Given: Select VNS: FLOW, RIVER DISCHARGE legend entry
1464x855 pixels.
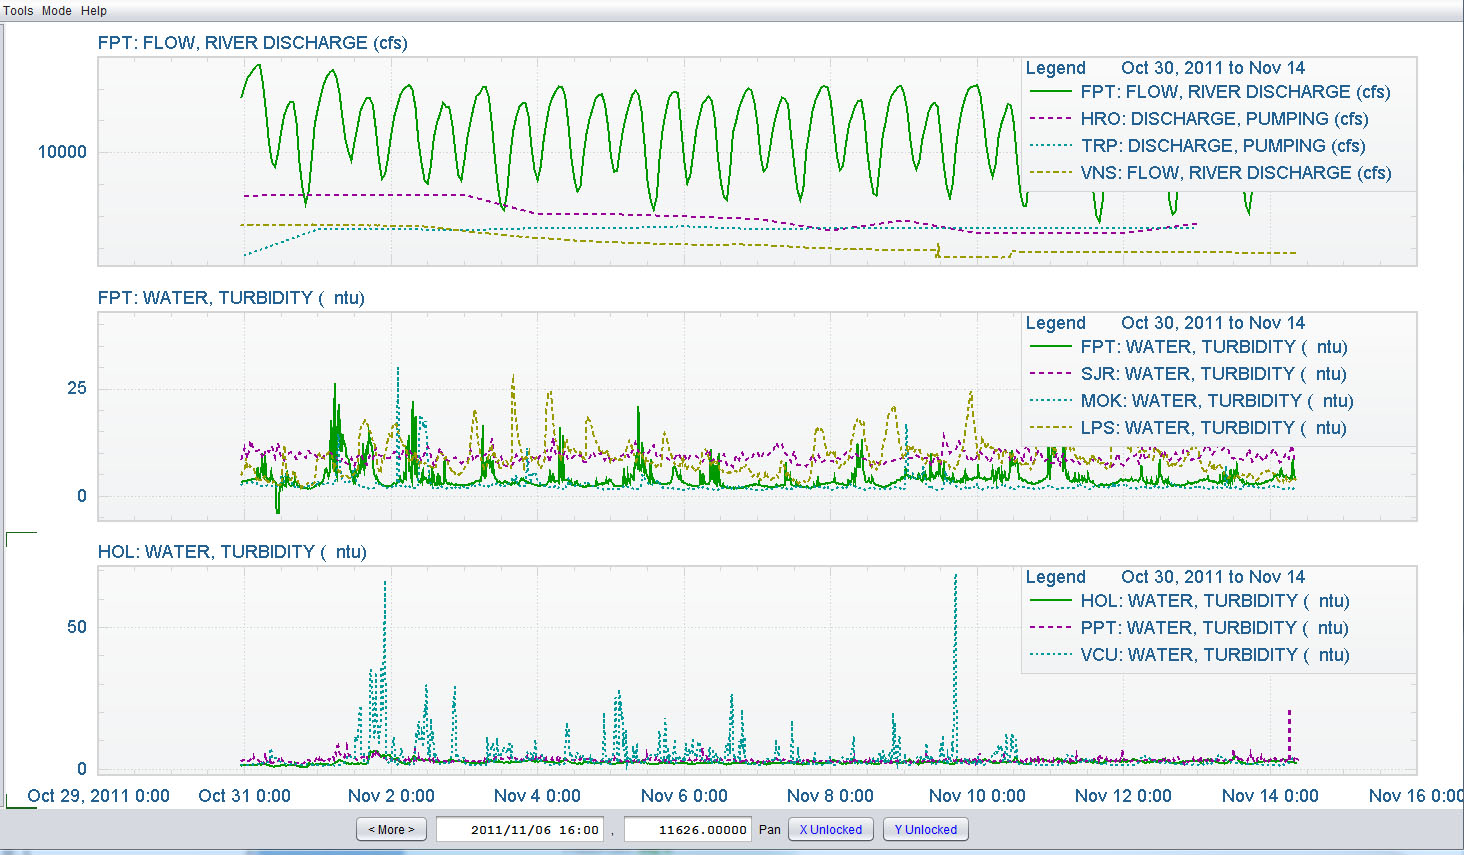Looking at the screenshot, I should point(1210,173).
